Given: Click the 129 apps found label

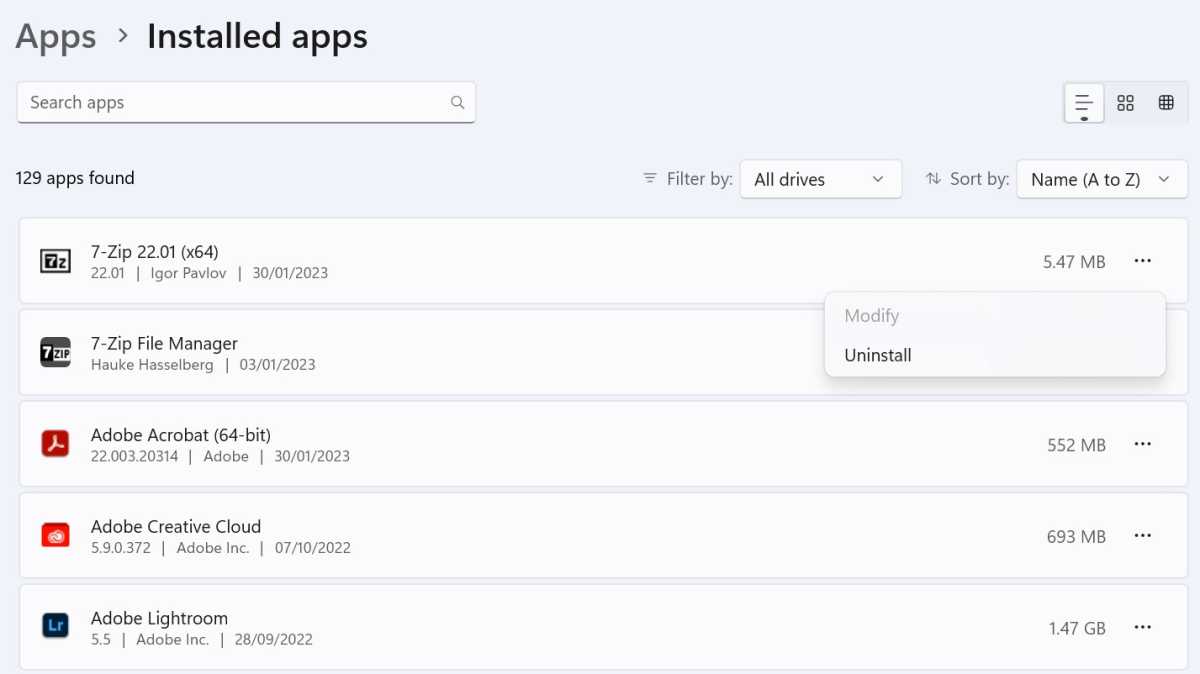Looking at the screenshot, I should click(75, 178).
